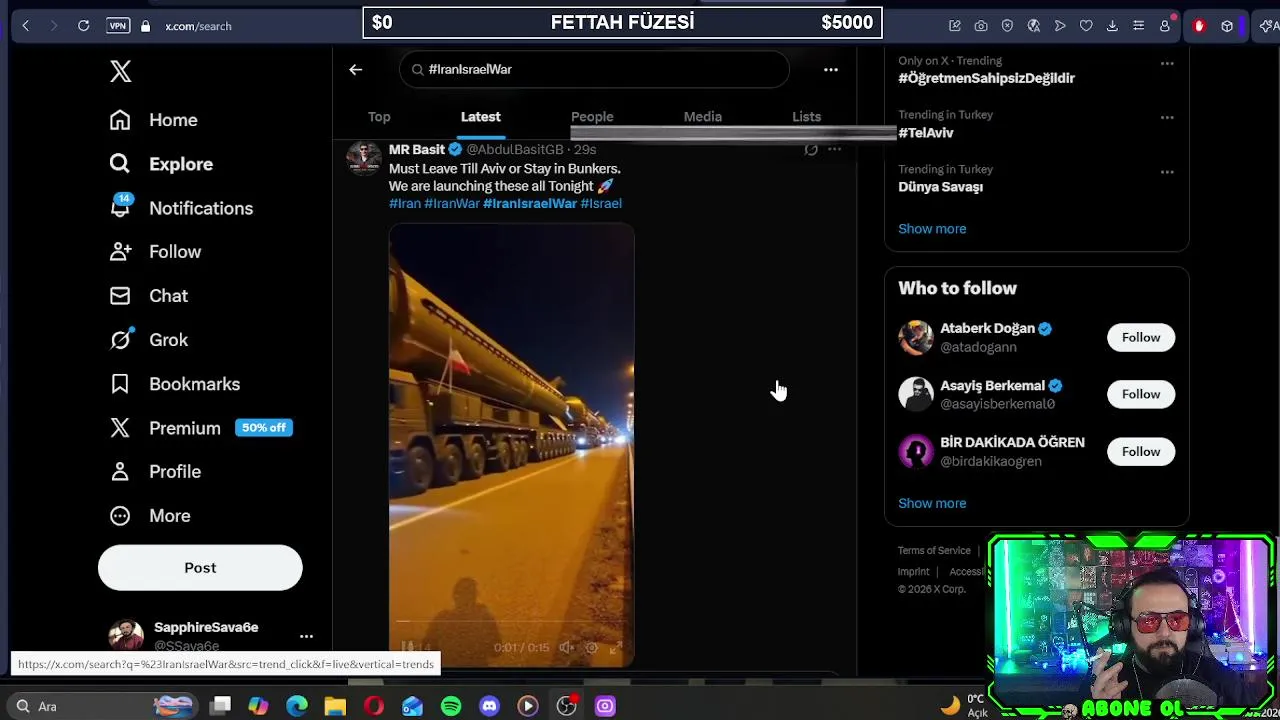Open the #IranWar hashtag link

point(452,203)
